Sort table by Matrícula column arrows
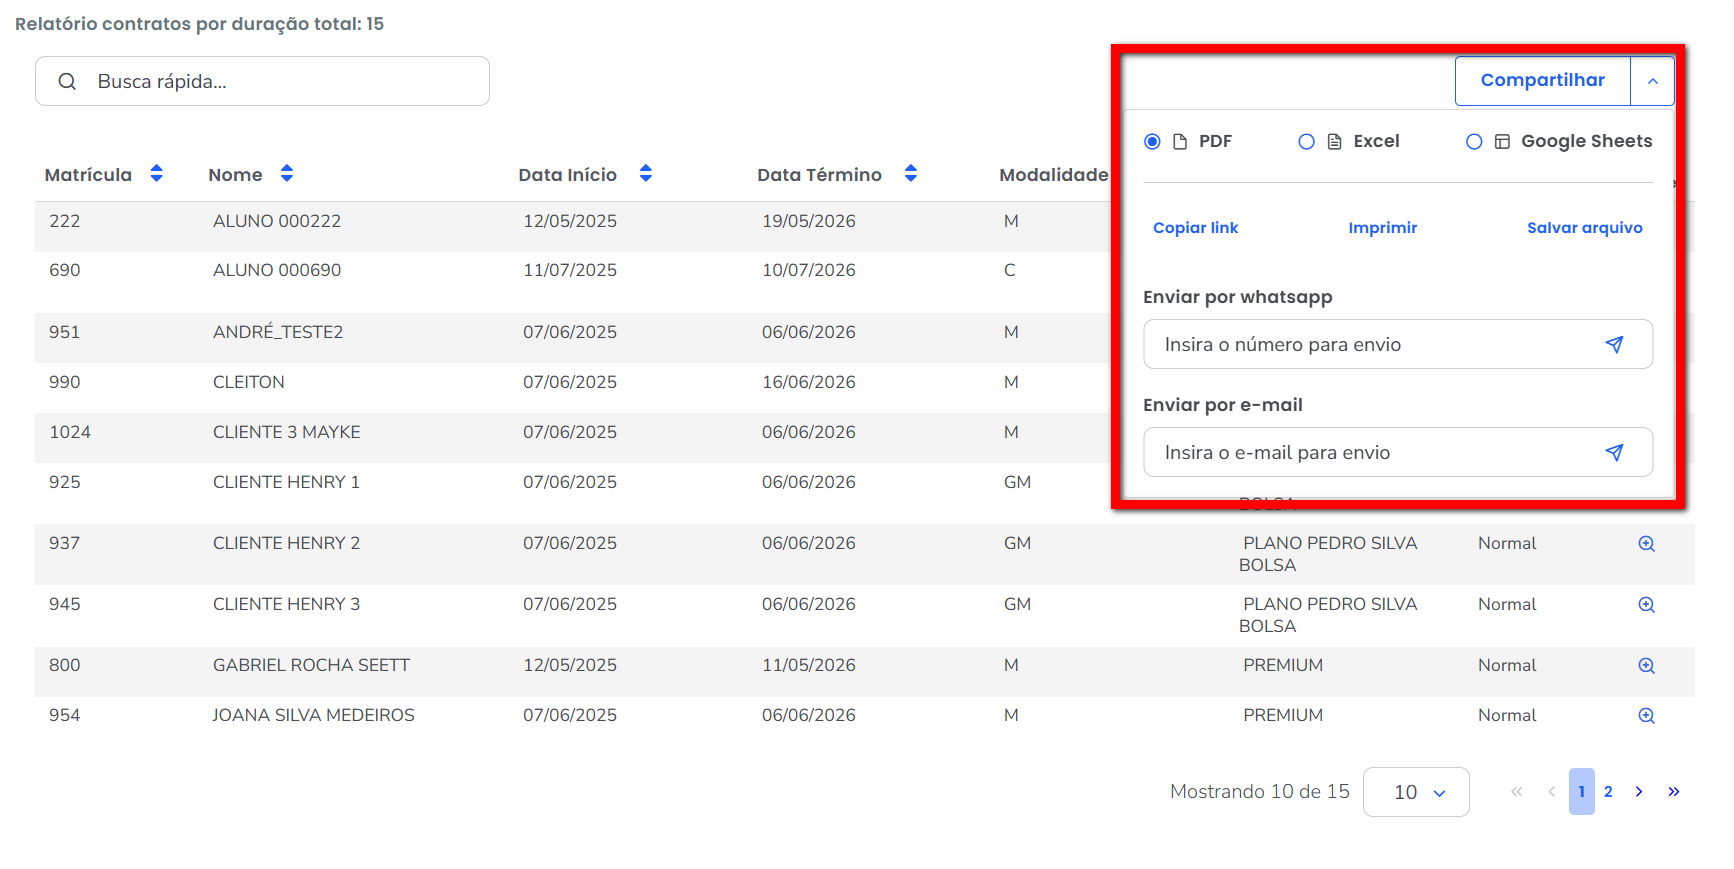 point(156,174)
